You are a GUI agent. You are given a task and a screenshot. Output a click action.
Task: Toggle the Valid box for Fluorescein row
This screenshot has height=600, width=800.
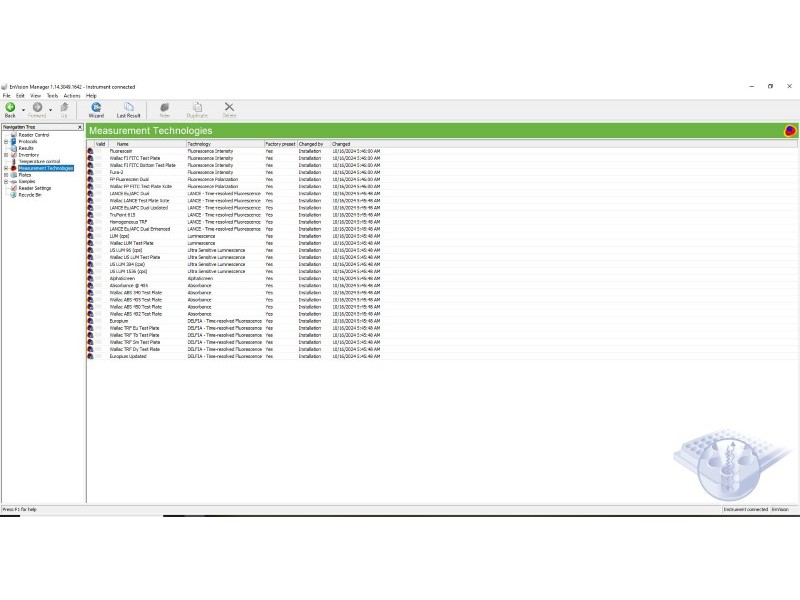point(99,151)
